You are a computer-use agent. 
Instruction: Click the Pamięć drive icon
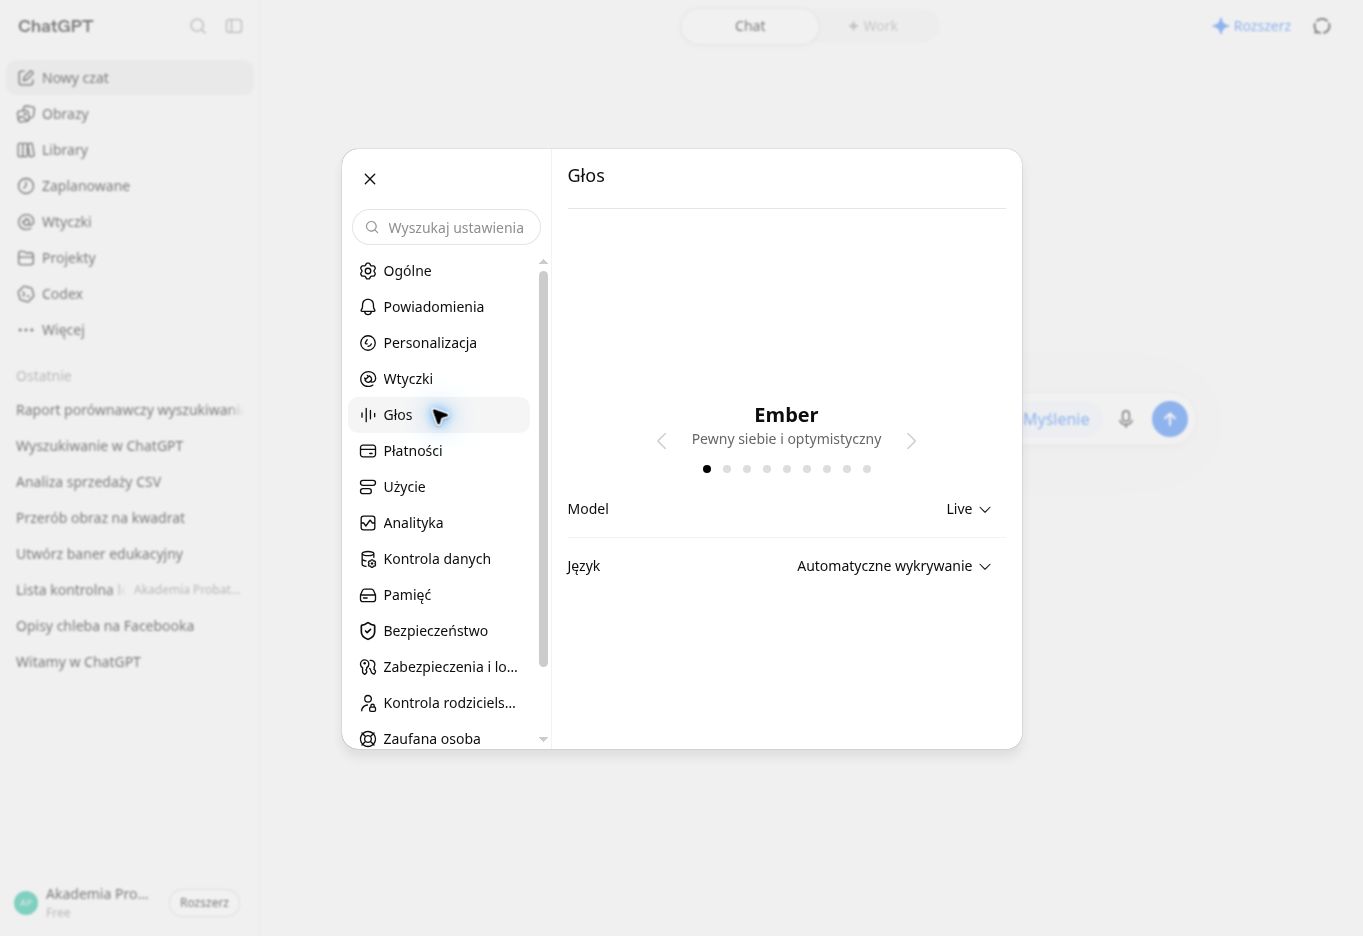click(368, 595)
